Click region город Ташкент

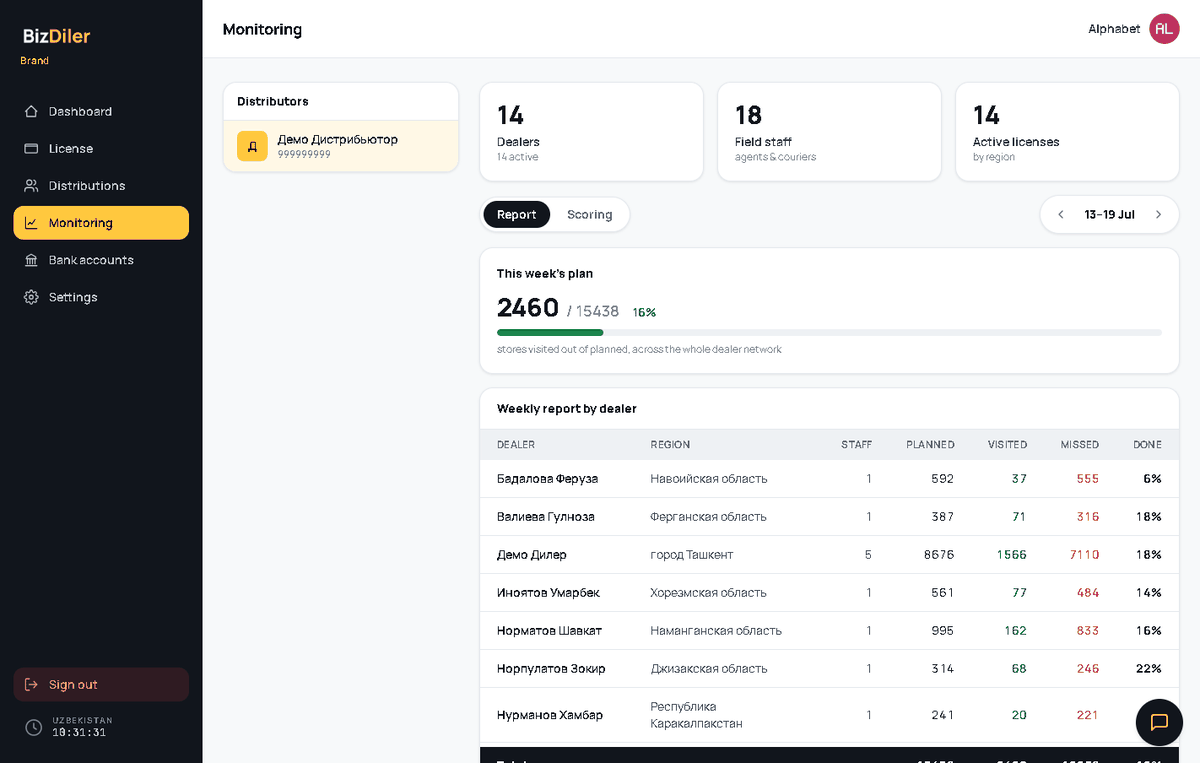point(692,555)
